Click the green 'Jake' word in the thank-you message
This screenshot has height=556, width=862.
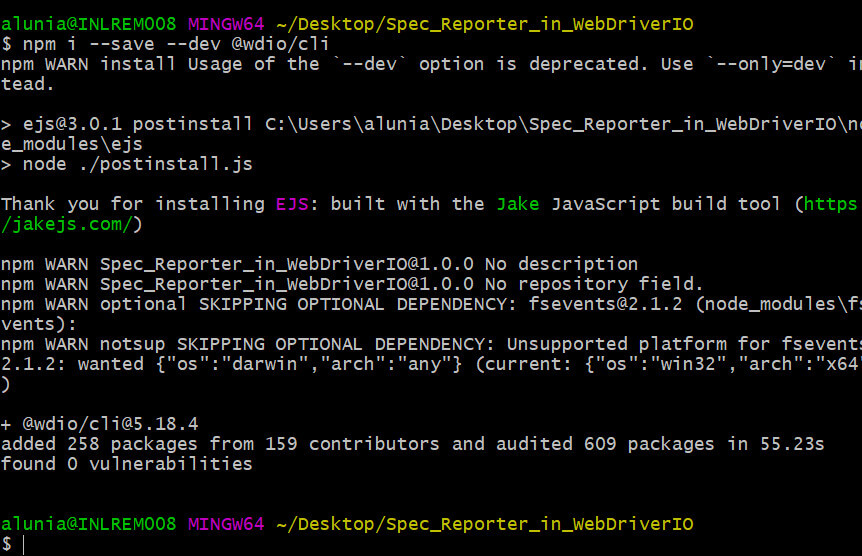coord(517,204)
